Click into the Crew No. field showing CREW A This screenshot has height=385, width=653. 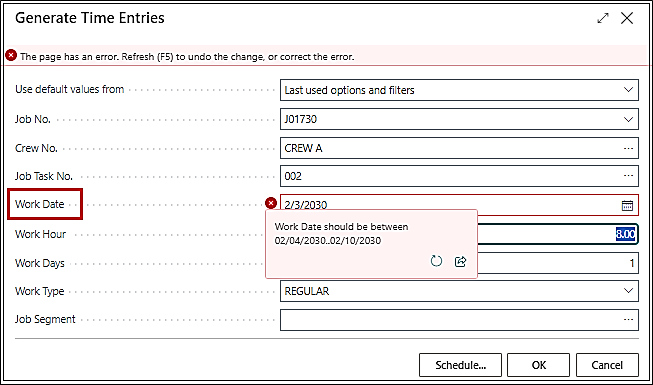[459, 148]
